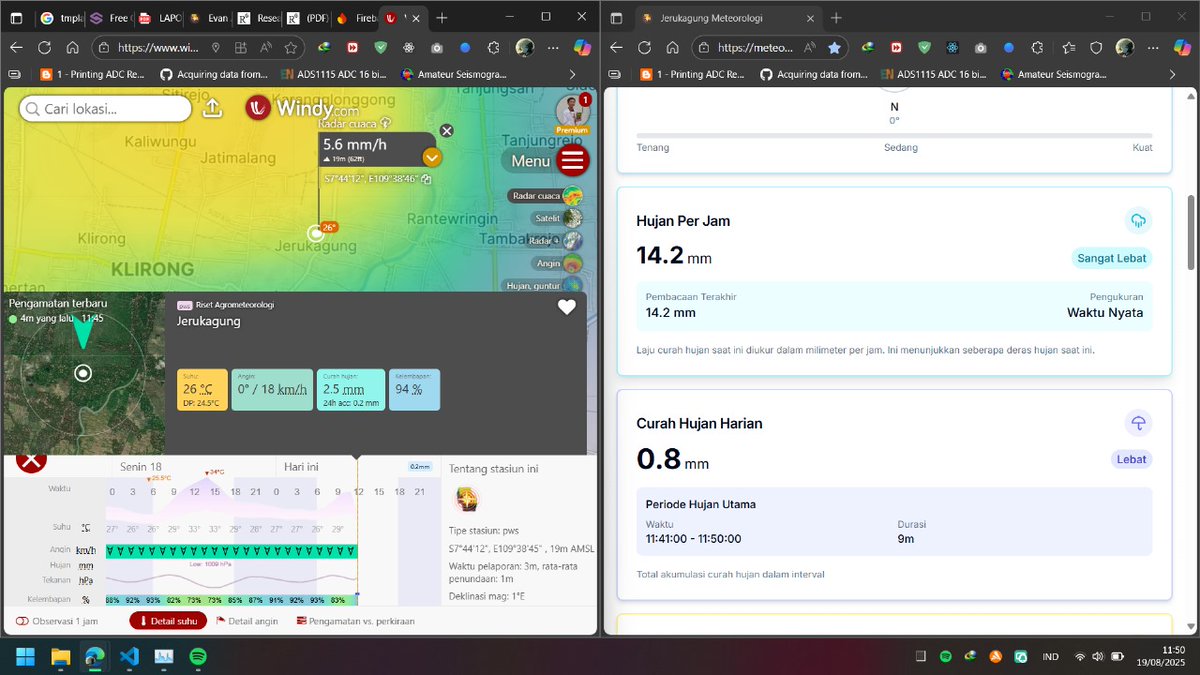The image size is (1200, 675).
Task: Select the Detail suhu button
Action: 168,621
